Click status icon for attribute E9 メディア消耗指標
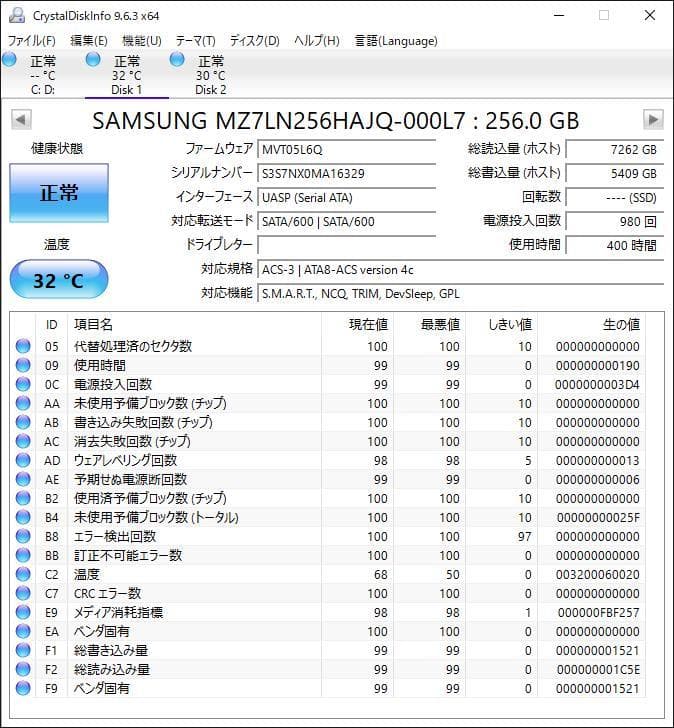 [23, 613]
